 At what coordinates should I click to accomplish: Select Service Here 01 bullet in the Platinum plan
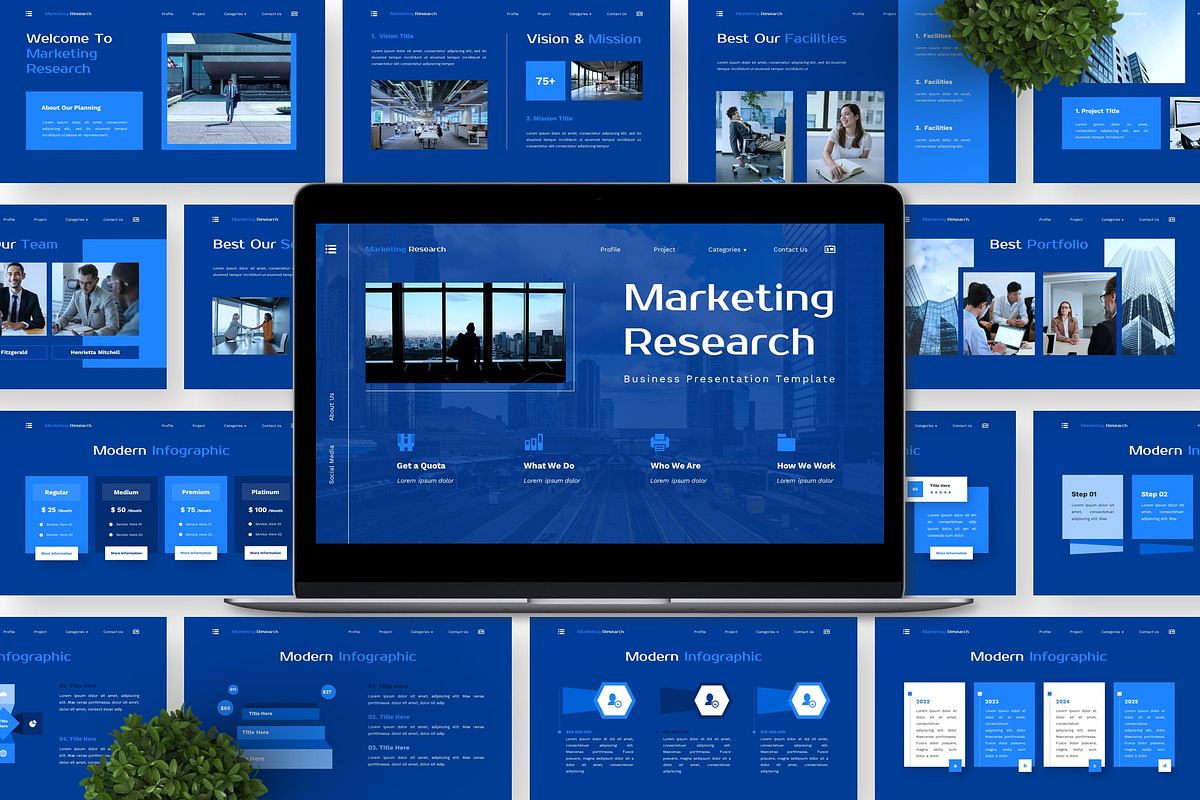pos(250,524)
